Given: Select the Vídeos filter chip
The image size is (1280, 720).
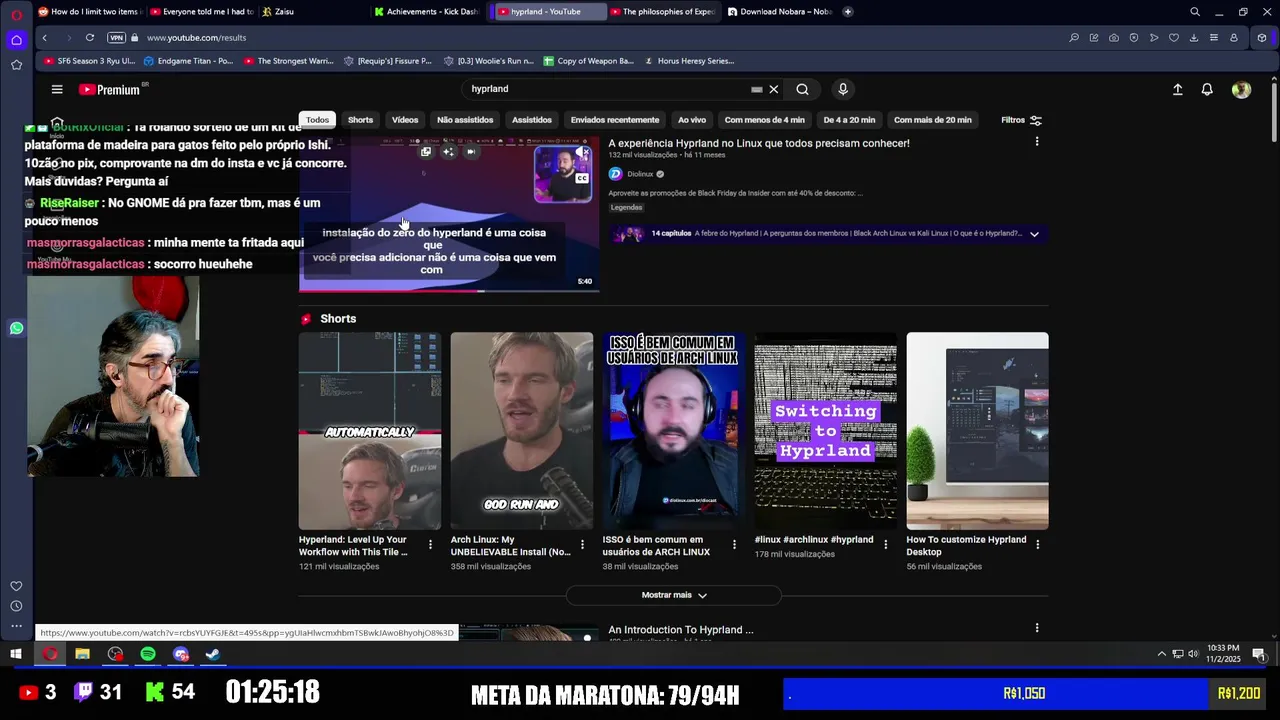Looking at the screenshot, I should point(405,120).
